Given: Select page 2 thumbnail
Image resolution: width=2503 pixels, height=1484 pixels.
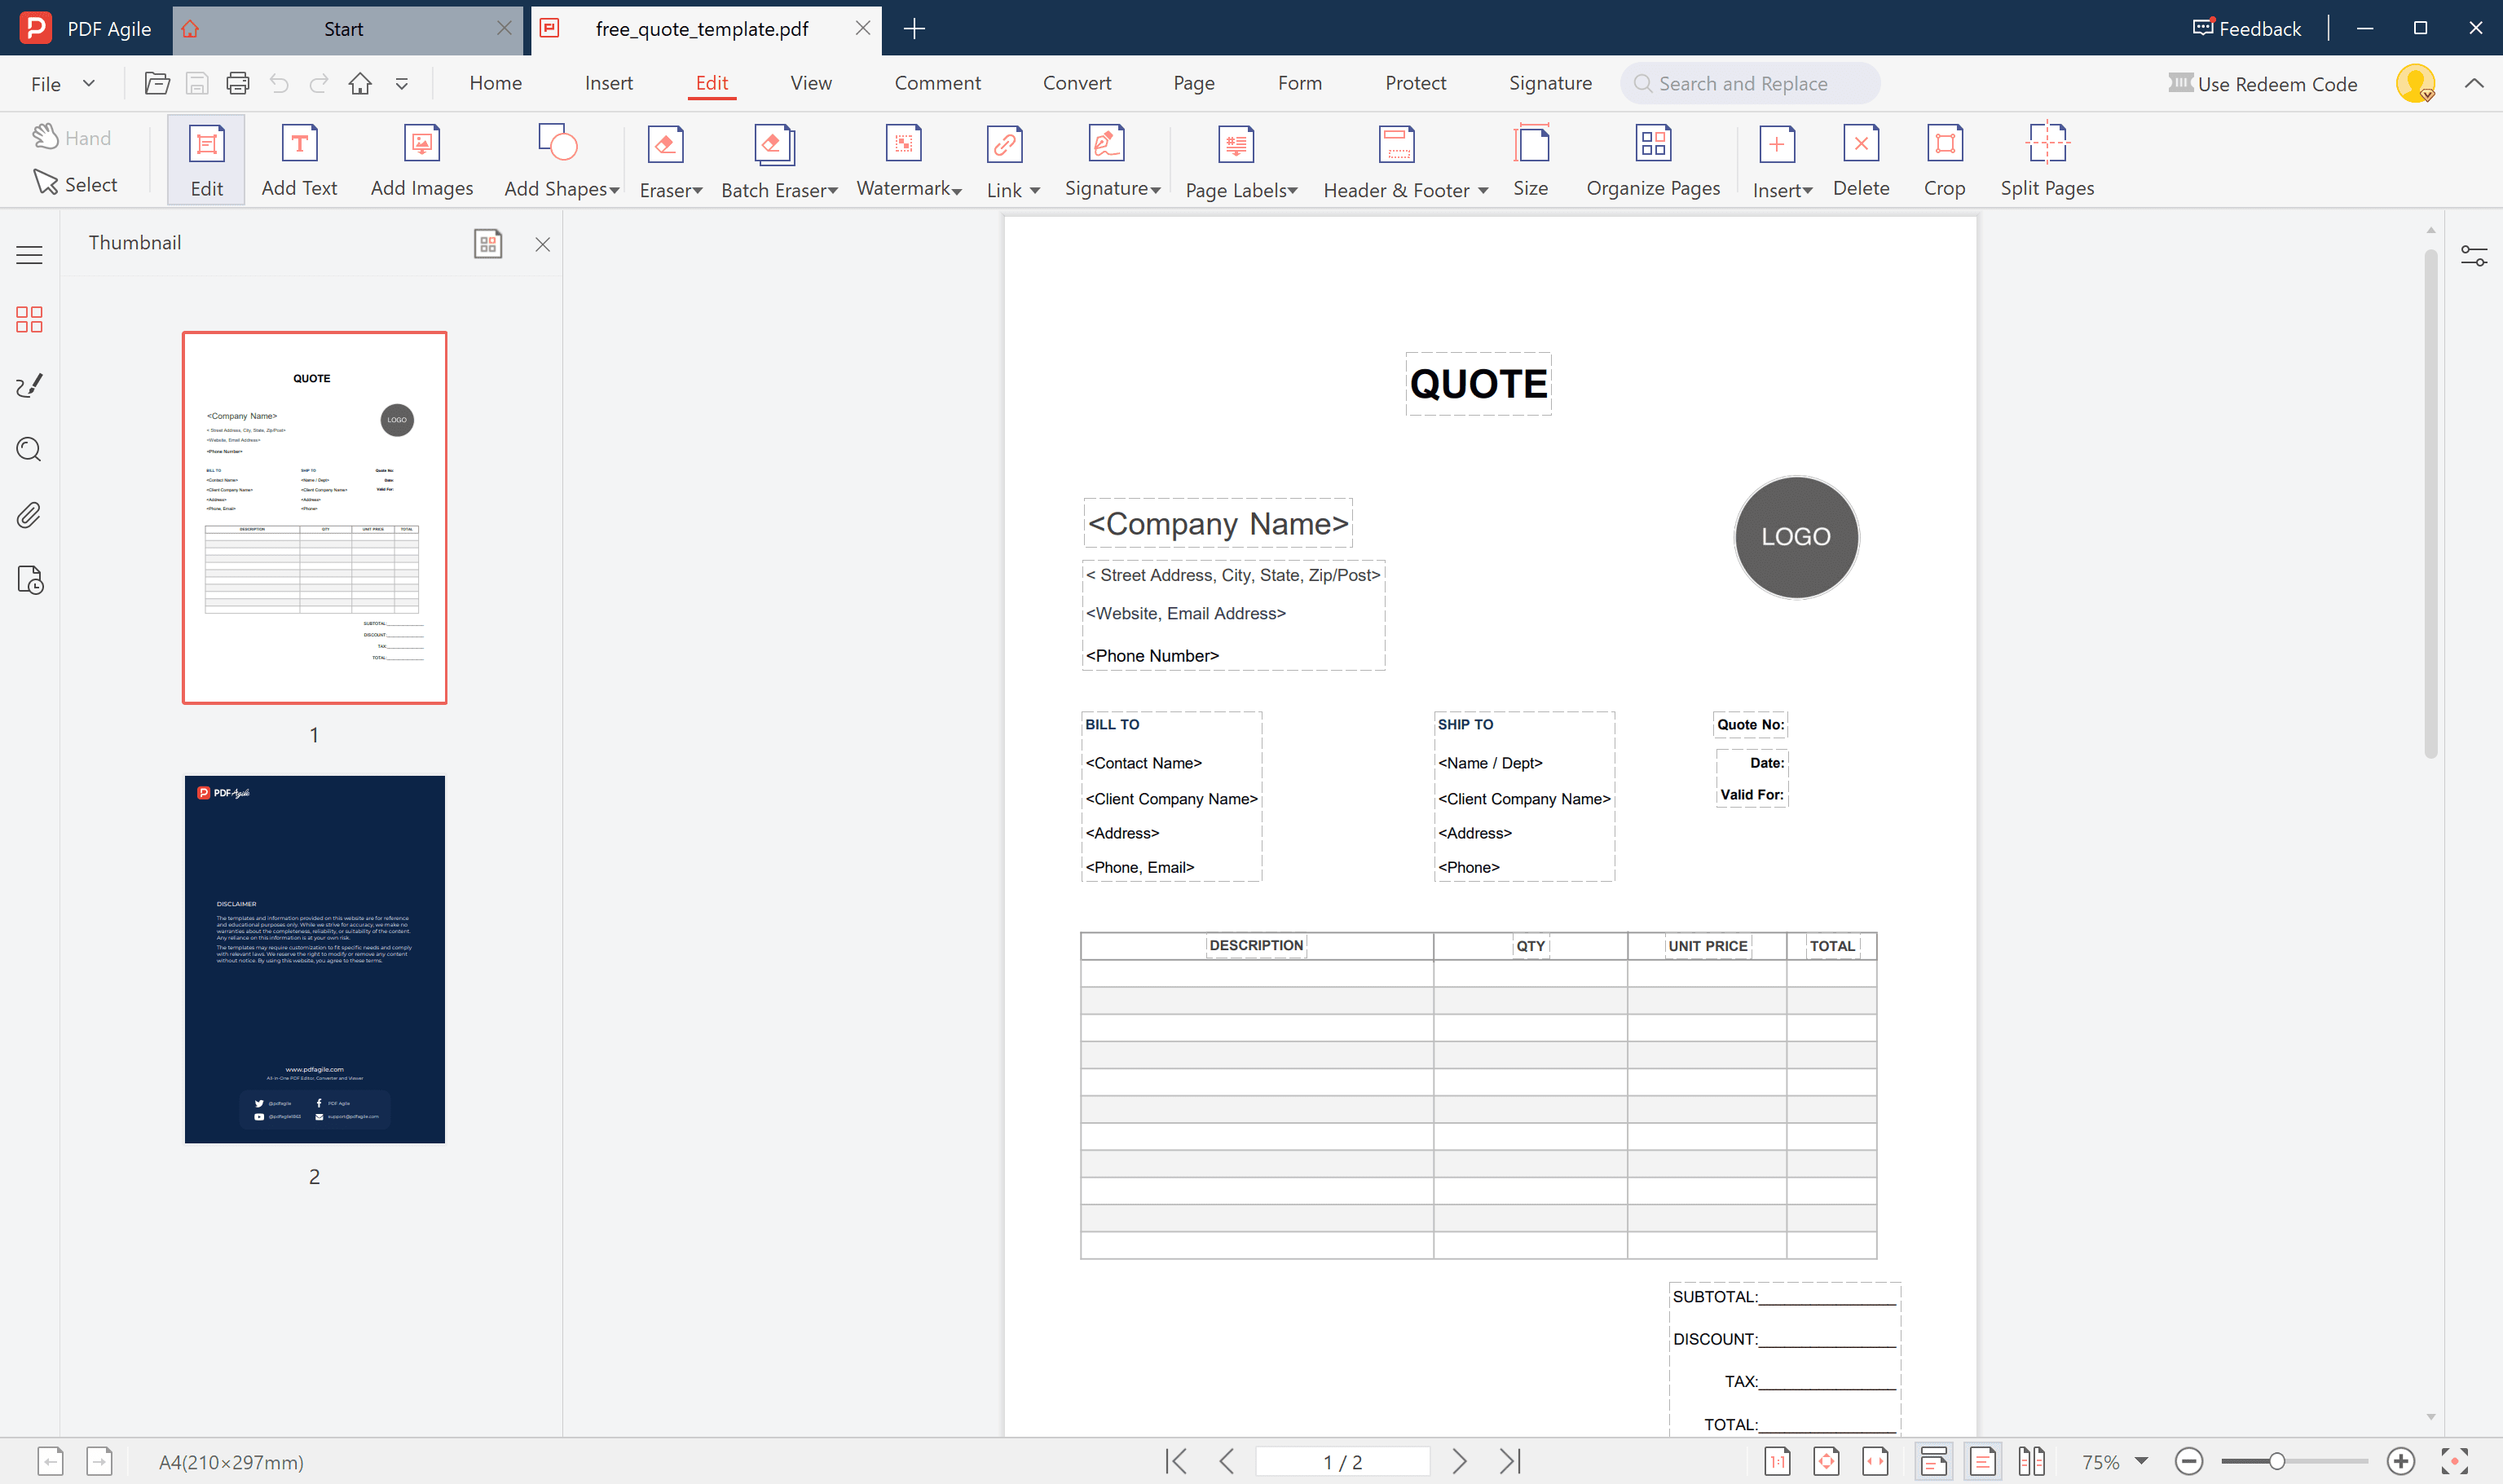Looking at the screenshot, I should (314, 958).
